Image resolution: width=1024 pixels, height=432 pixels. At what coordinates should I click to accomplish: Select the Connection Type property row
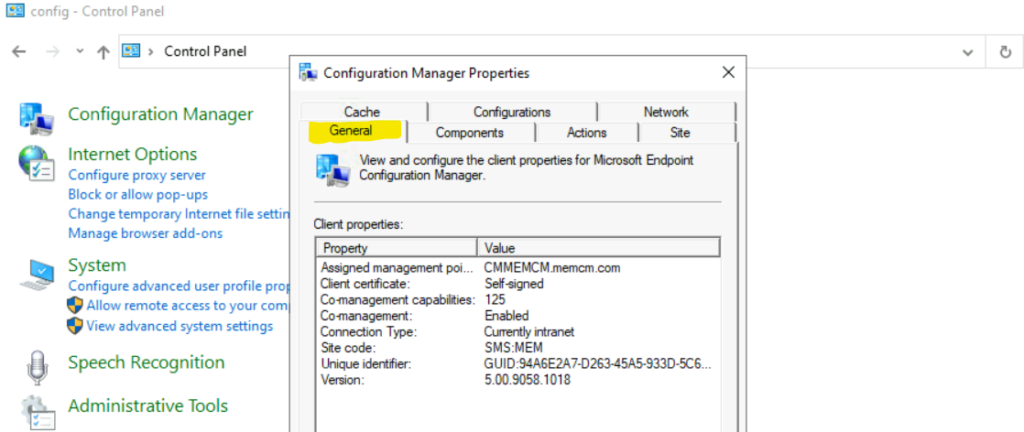tap(518, 332)
